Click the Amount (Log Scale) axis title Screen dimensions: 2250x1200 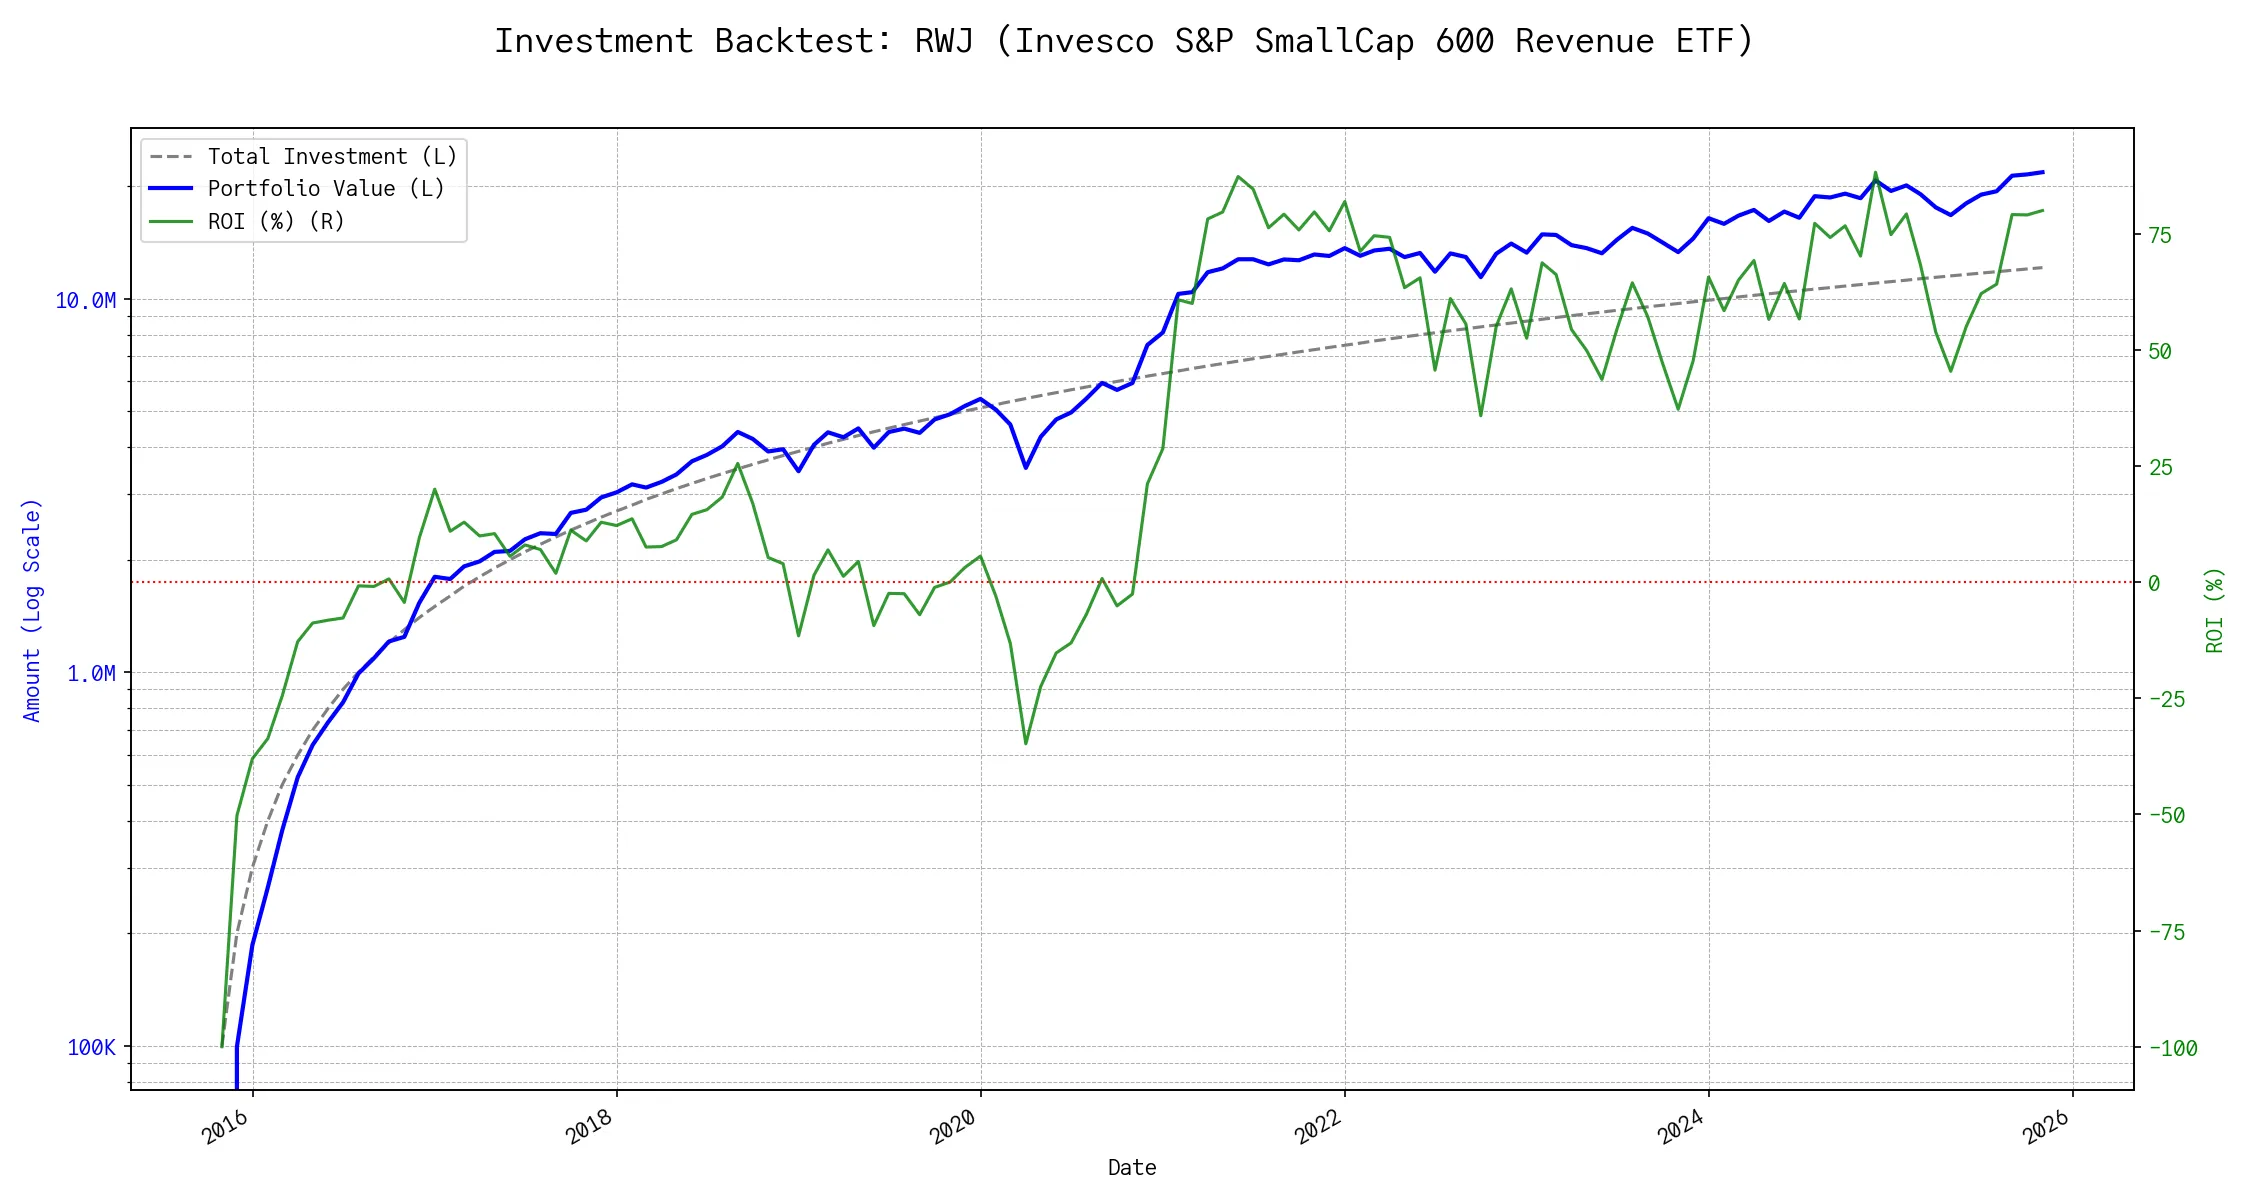pyautogui.click(x=32, y=610)
